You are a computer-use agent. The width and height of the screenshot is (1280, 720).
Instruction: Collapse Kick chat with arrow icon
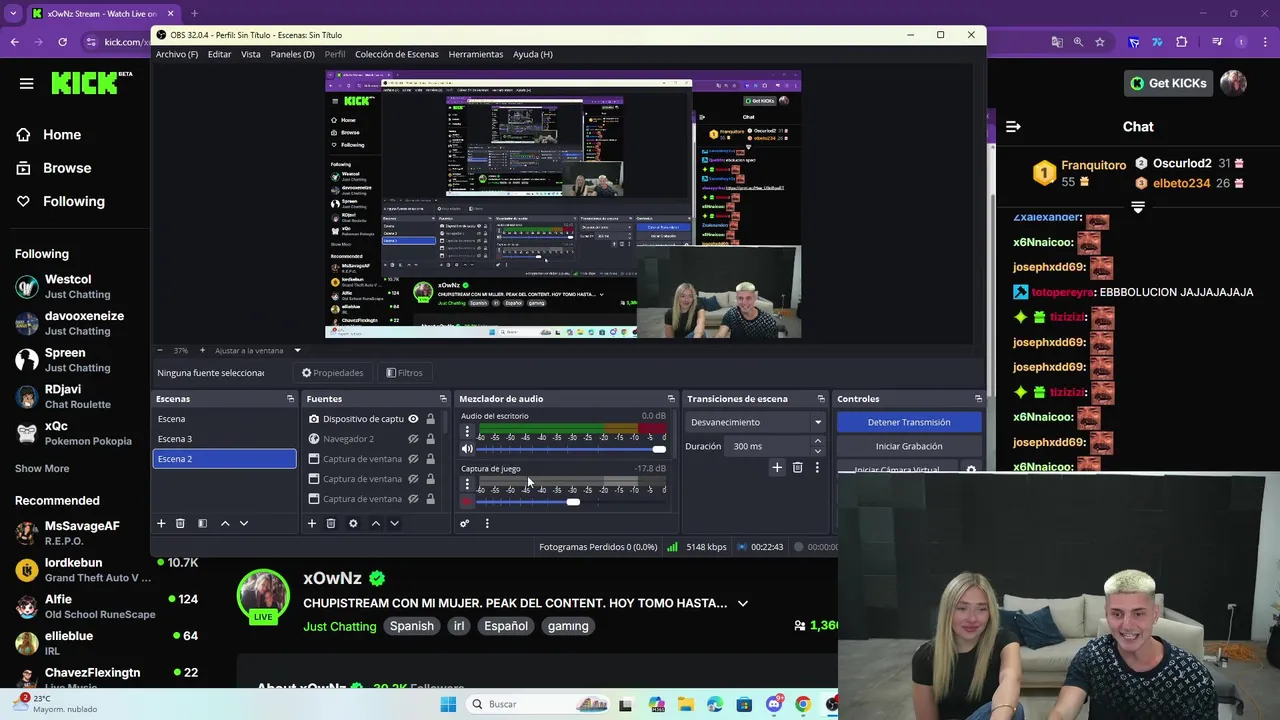pyautogui.click(x=1013, y=127)
